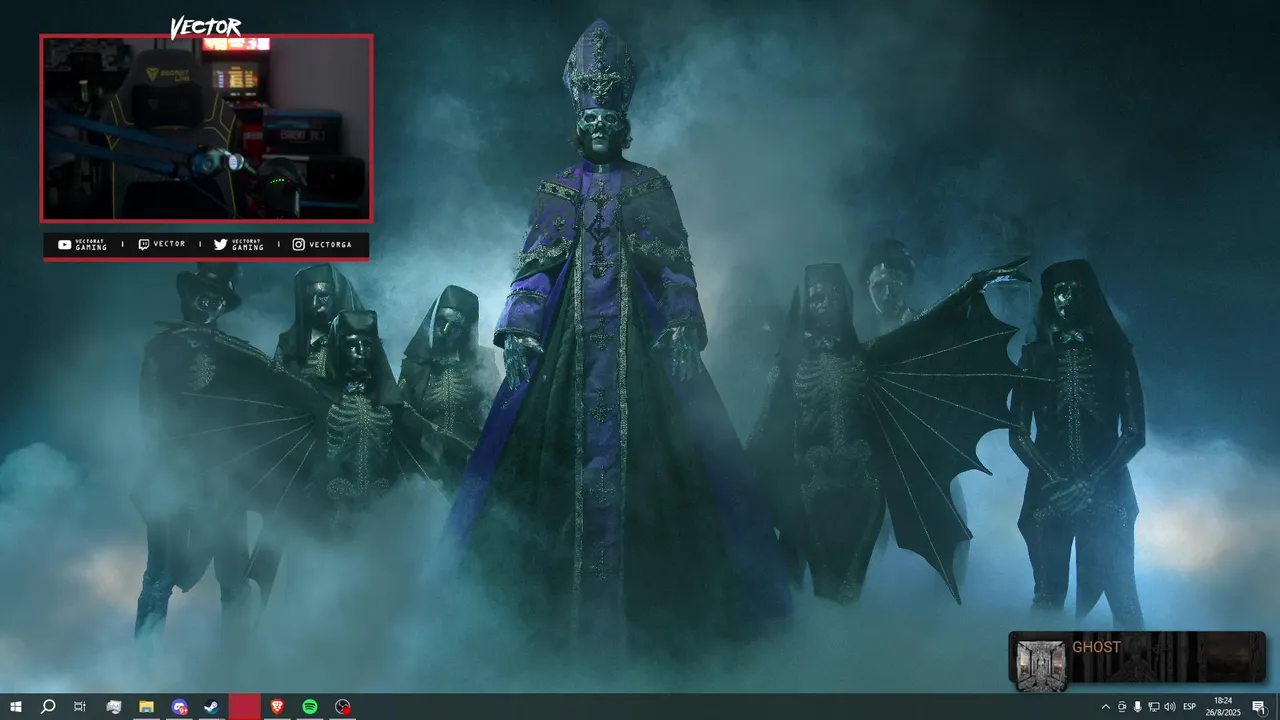Open the notification center icon
Screen dimensions: 1280x720
click(1259, 706)
